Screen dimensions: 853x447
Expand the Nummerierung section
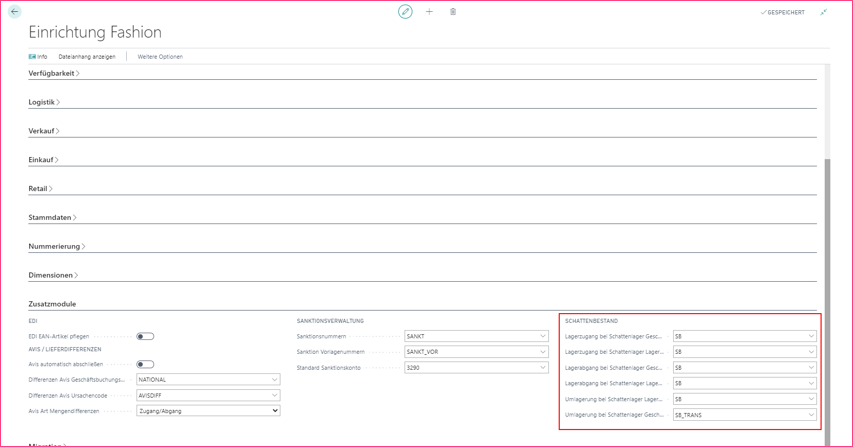56,246
